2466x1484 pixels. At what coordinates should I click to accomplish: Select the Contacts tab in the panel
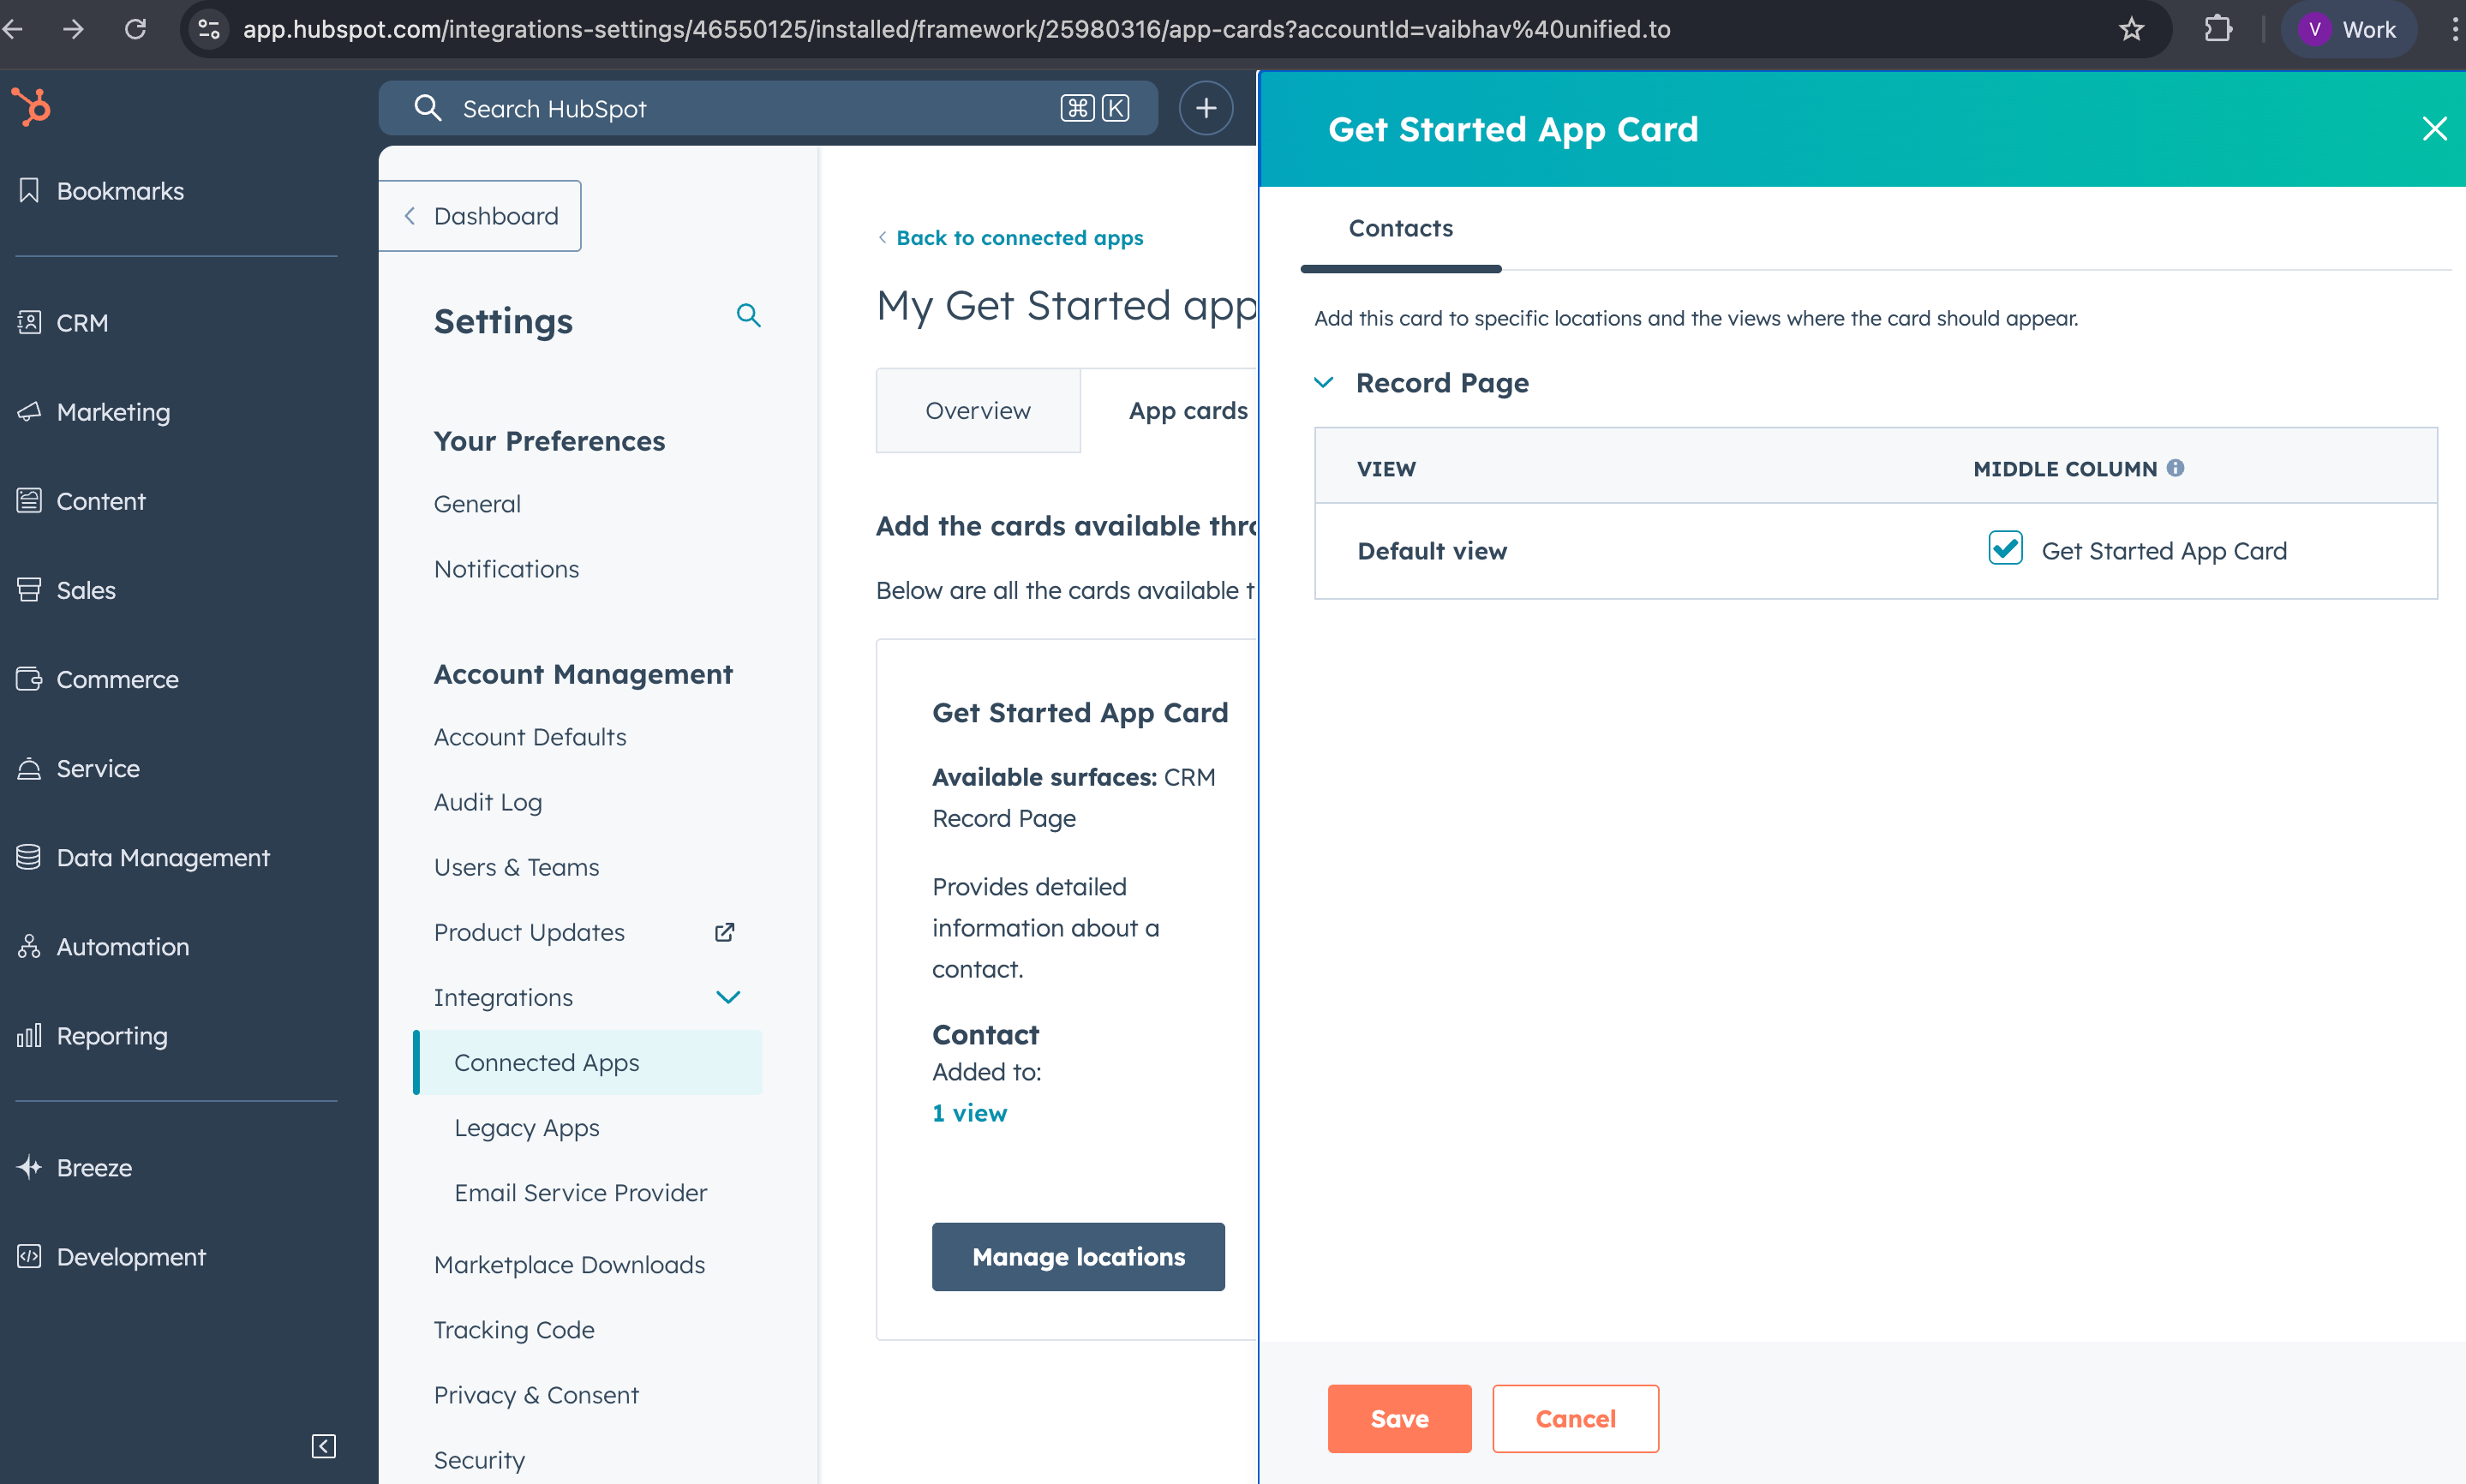pos(1400,228)
